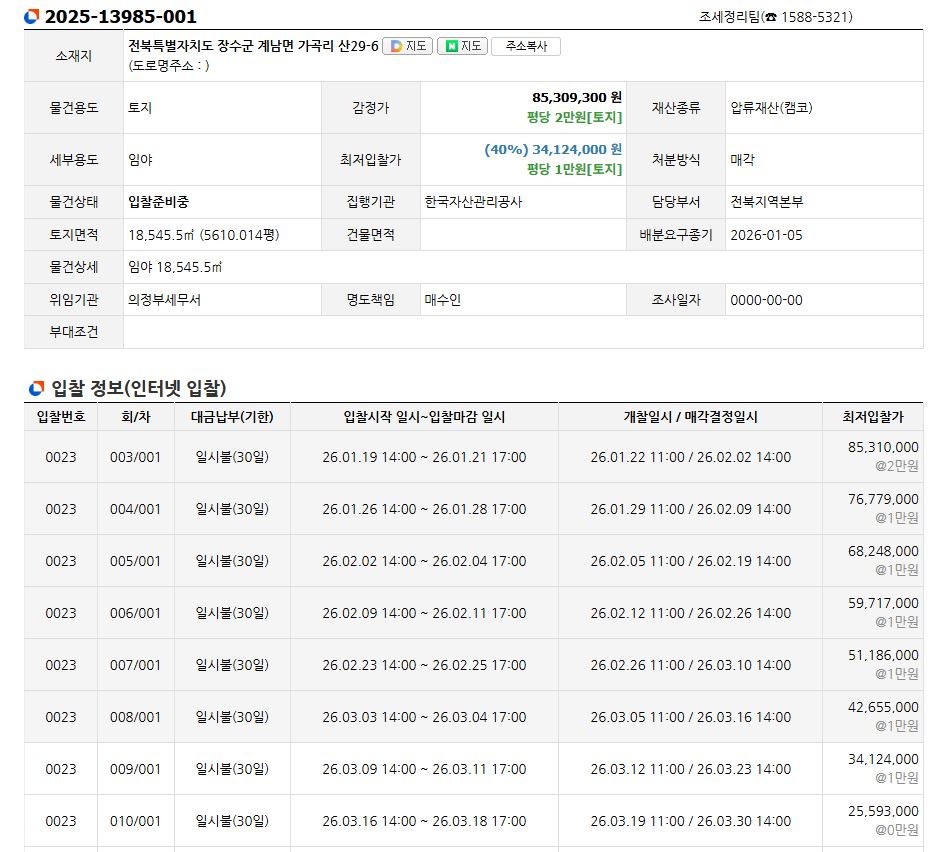Click the 입찰번호 column header
Viewport: 939px width, 852px height.
tap(60, 417)
